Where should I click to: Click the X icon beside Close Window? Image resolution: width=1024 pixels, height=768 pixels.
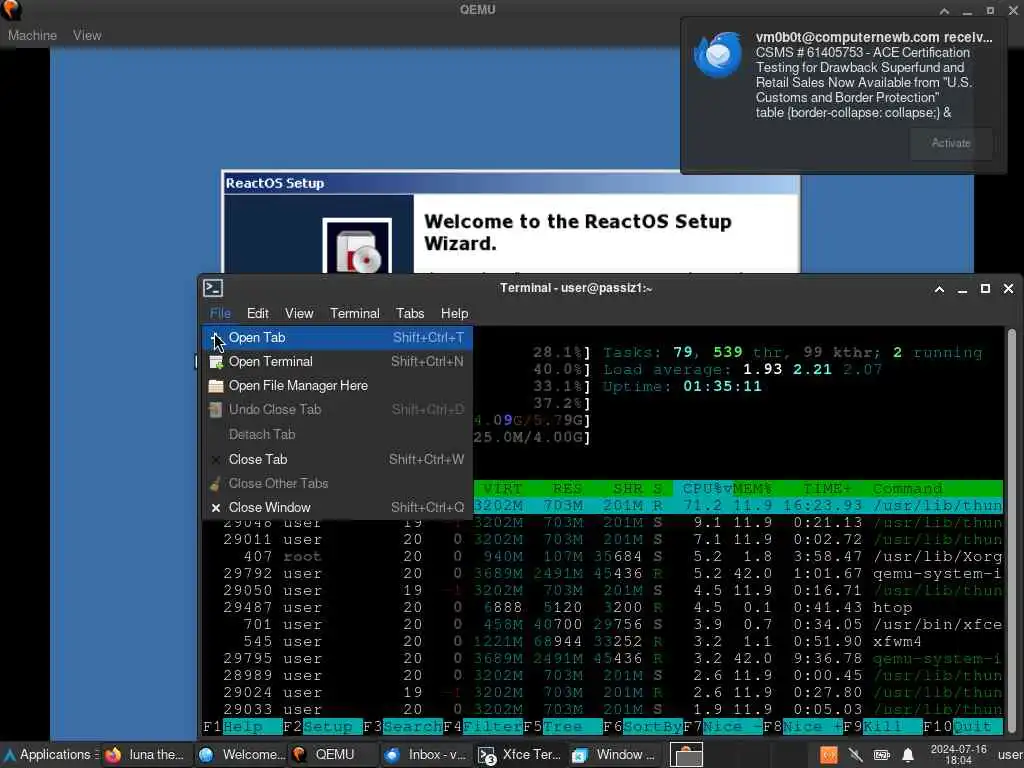pos(216,507)
